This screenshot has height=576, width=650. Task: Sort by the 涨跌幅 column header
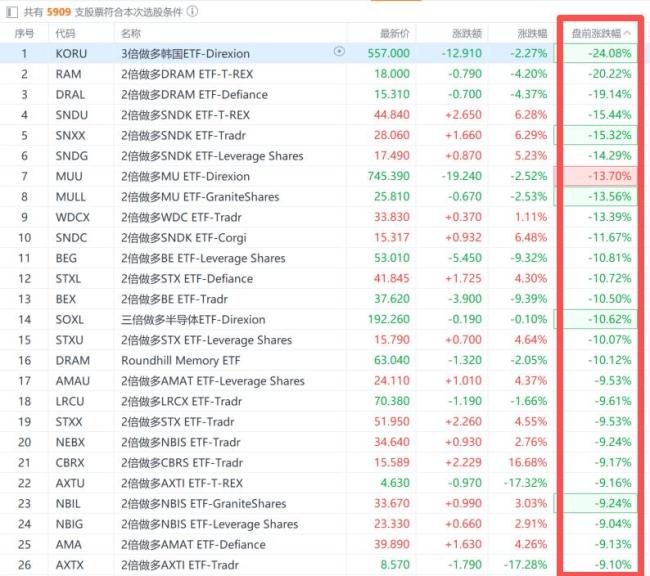click(532, 34)
